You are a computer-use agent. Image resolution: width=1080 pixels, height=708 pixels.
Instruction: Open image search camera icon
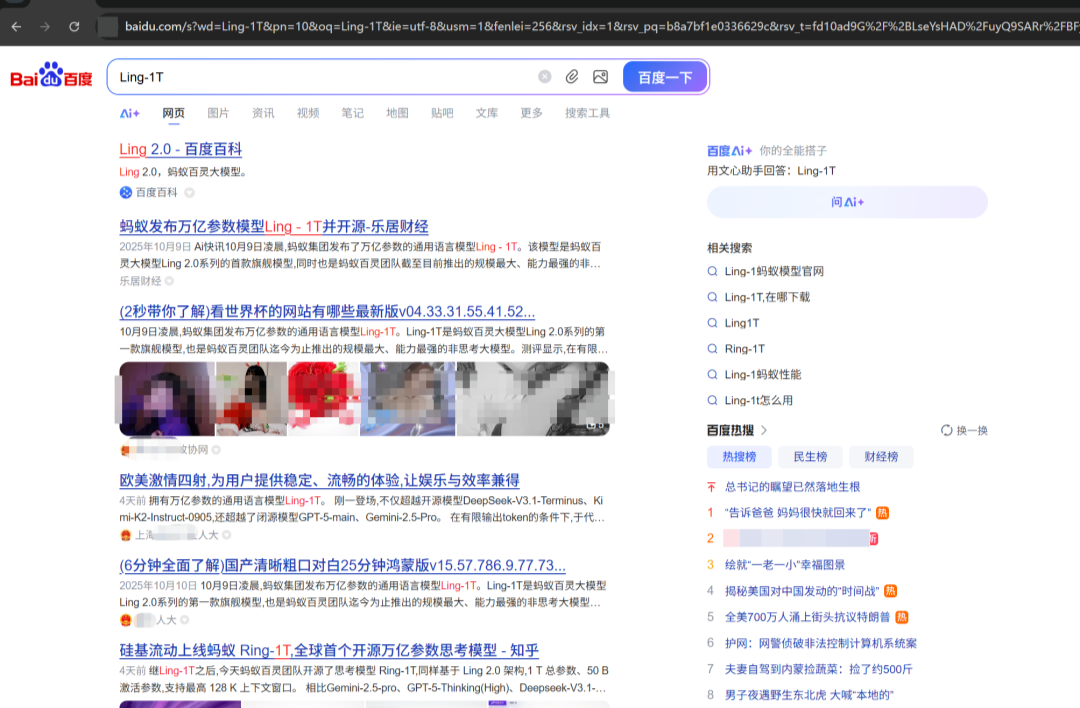[x=601, y=76]
